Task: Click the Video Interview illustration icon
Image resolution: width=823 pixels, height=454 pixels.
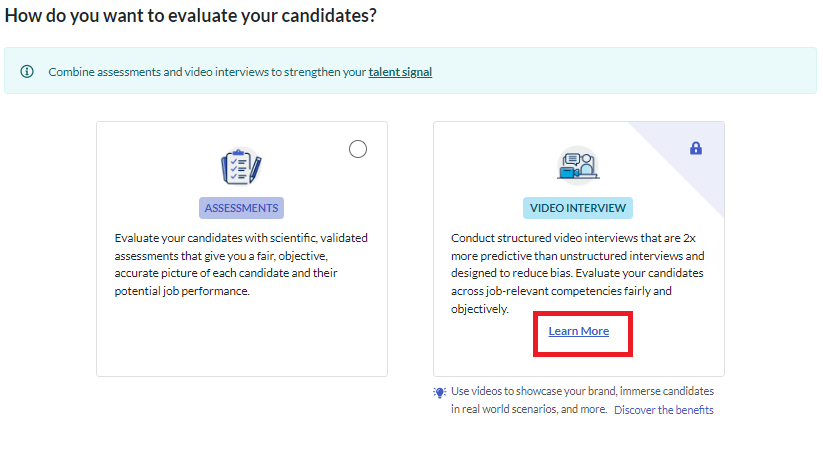Action: pos(578,165)
